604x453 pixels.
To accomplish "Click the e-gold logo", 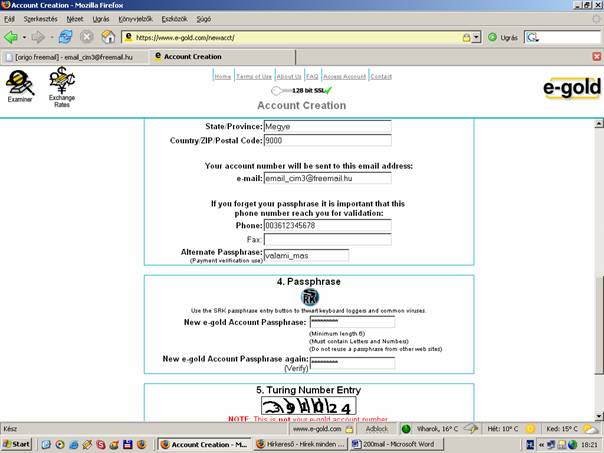I will pyautogui.click(x=571, y=89).
